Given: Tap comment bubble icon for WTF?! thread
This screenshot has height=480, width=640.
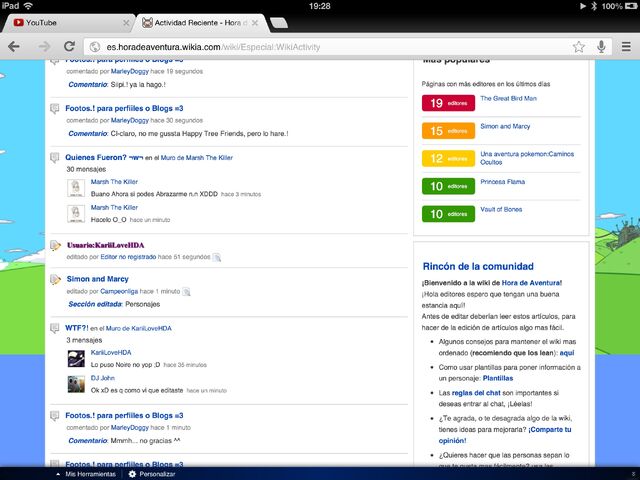Looking at the screenshot, I should tap(55, 328).
